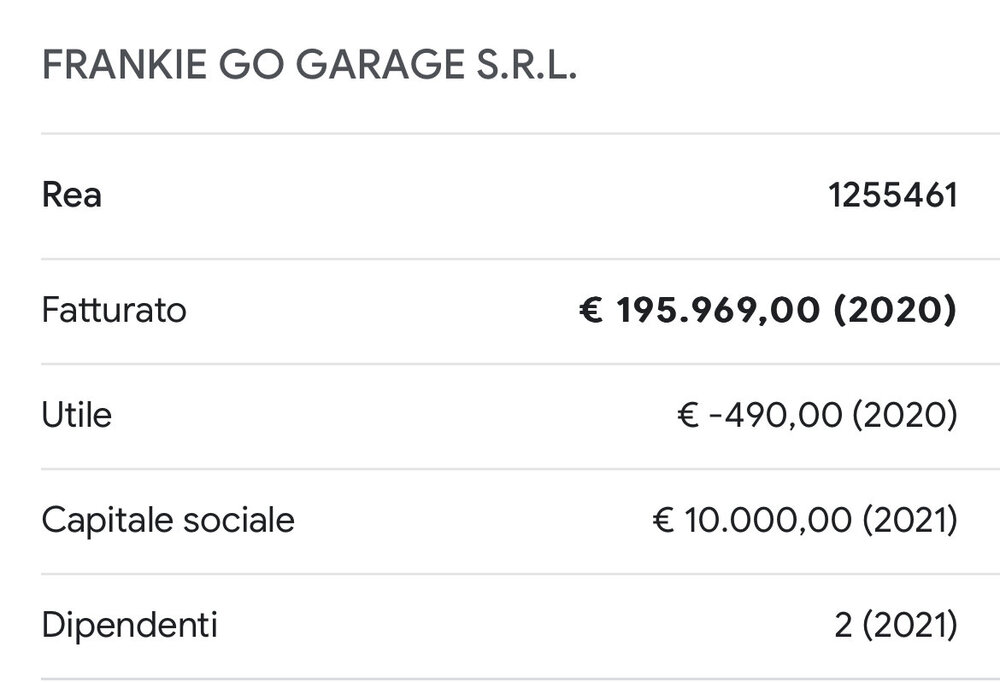Screen dimensions: 1000x682
Task: Click the € -490,00 (2020) profit value
Action: tap(817, 416)
